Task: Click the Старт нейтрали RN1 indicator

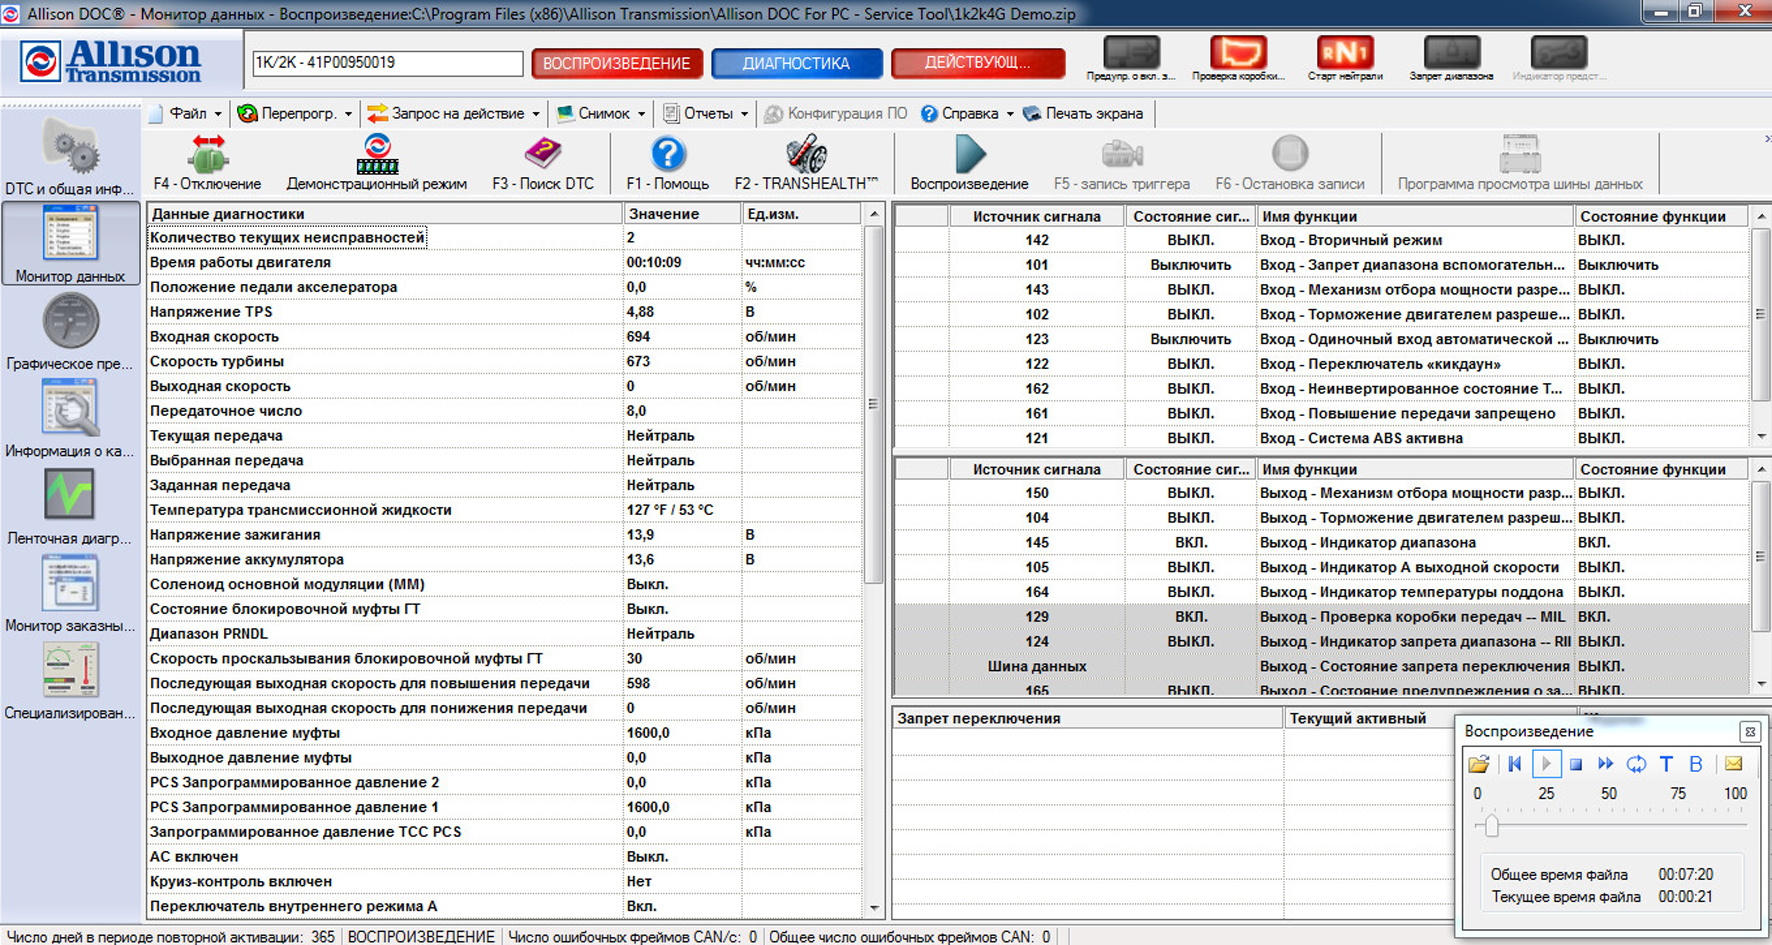Action: pyautogui.click(x=1344, y=54)
